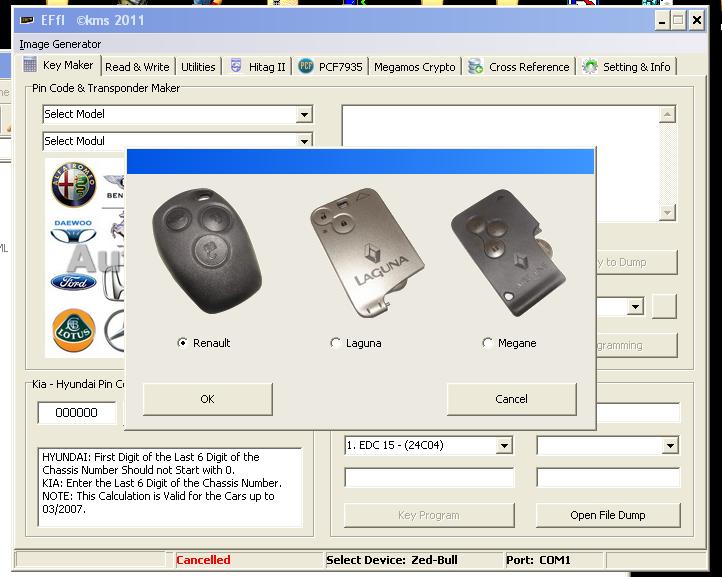722x577 pixels.
Task: Click the Key Program button
Action: (429, 515)
